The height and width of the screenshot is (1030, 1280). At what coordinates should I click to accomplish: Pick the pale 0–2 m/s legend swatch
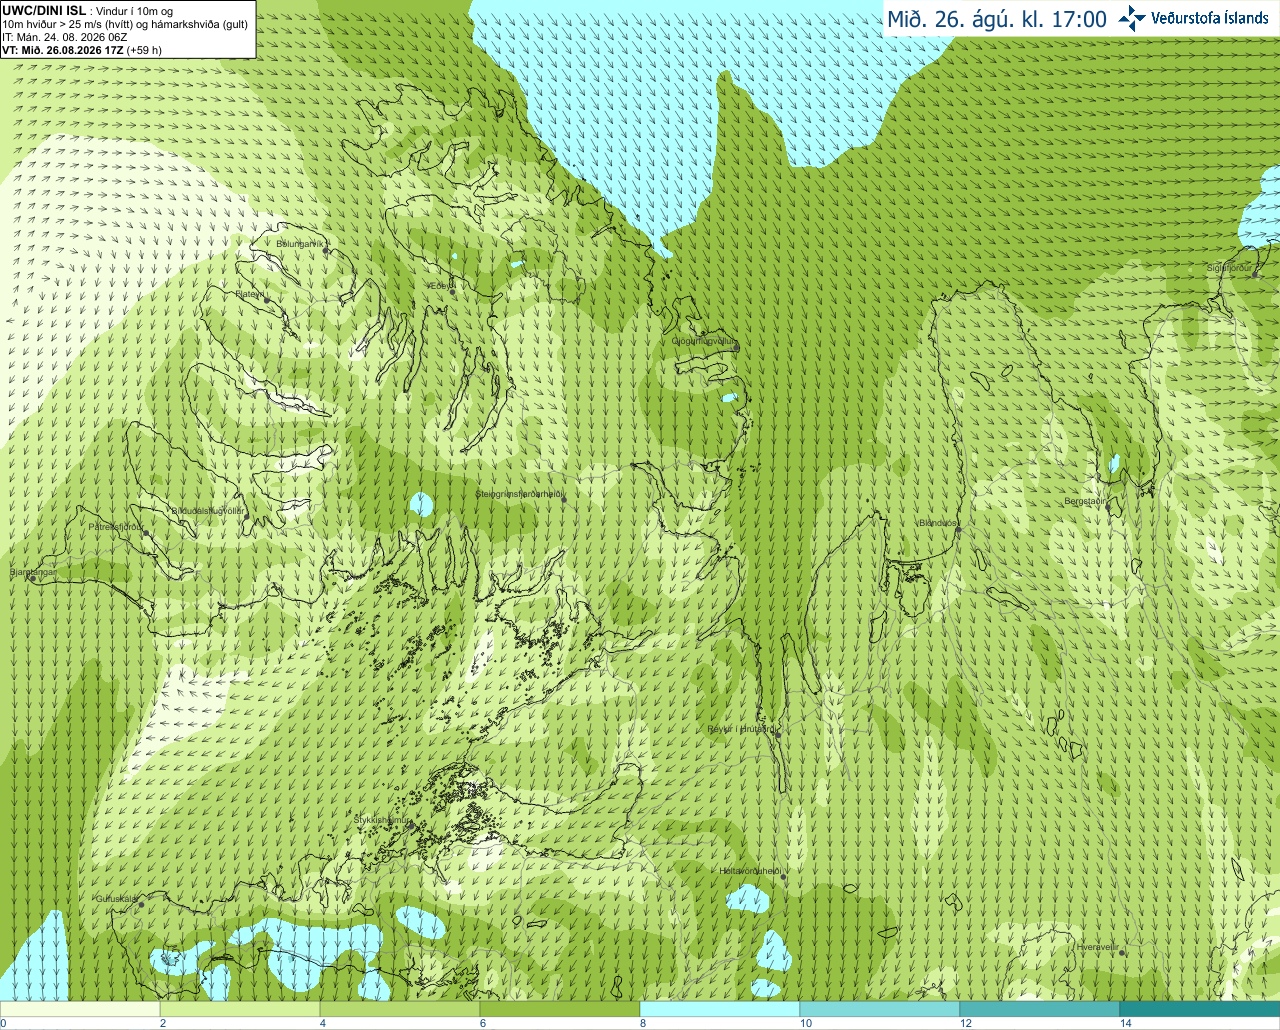coord(80,1009)
